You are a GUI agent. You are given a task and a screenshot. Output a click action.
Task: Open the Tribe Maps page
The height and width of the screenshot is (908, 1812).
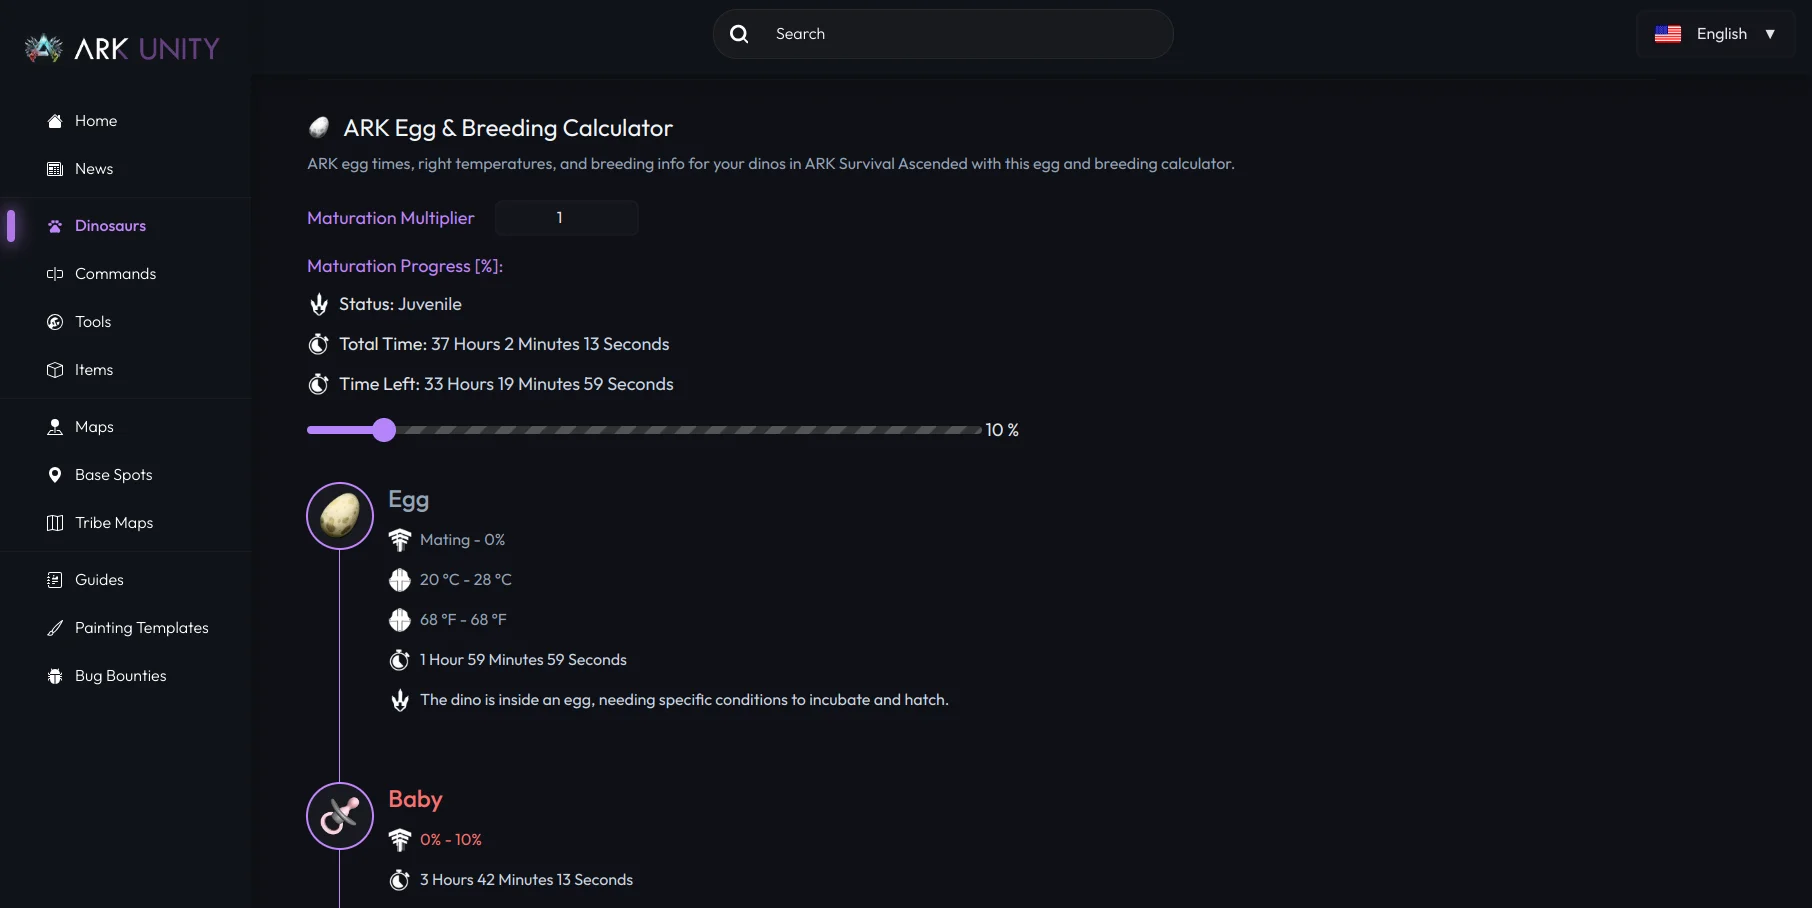click(x=114, y=523)
